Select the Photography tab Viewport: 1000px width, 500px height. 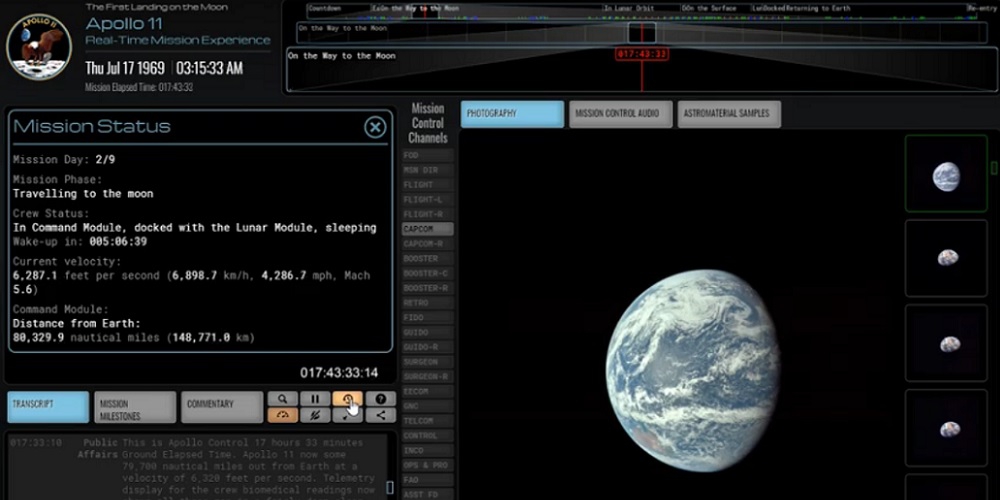click(513, 114)
